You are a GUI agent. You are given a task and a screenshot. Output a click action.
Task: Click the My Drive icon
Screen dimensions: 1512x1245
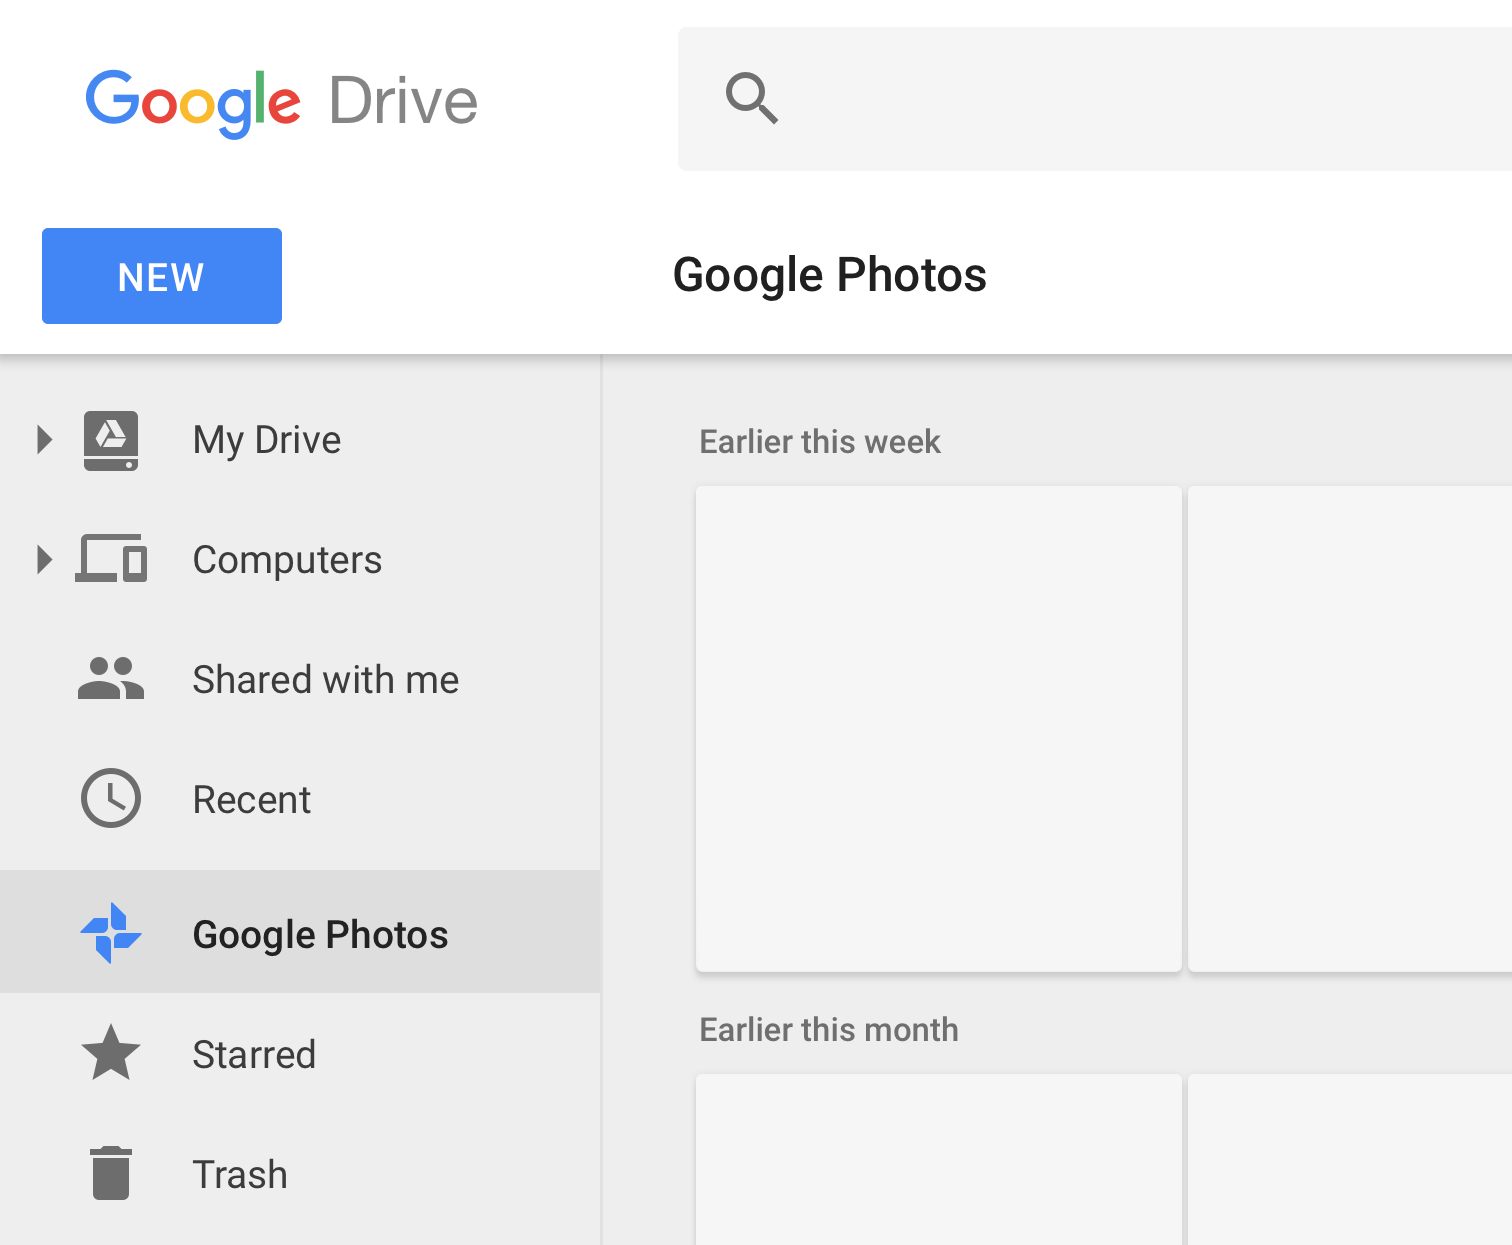111,440
